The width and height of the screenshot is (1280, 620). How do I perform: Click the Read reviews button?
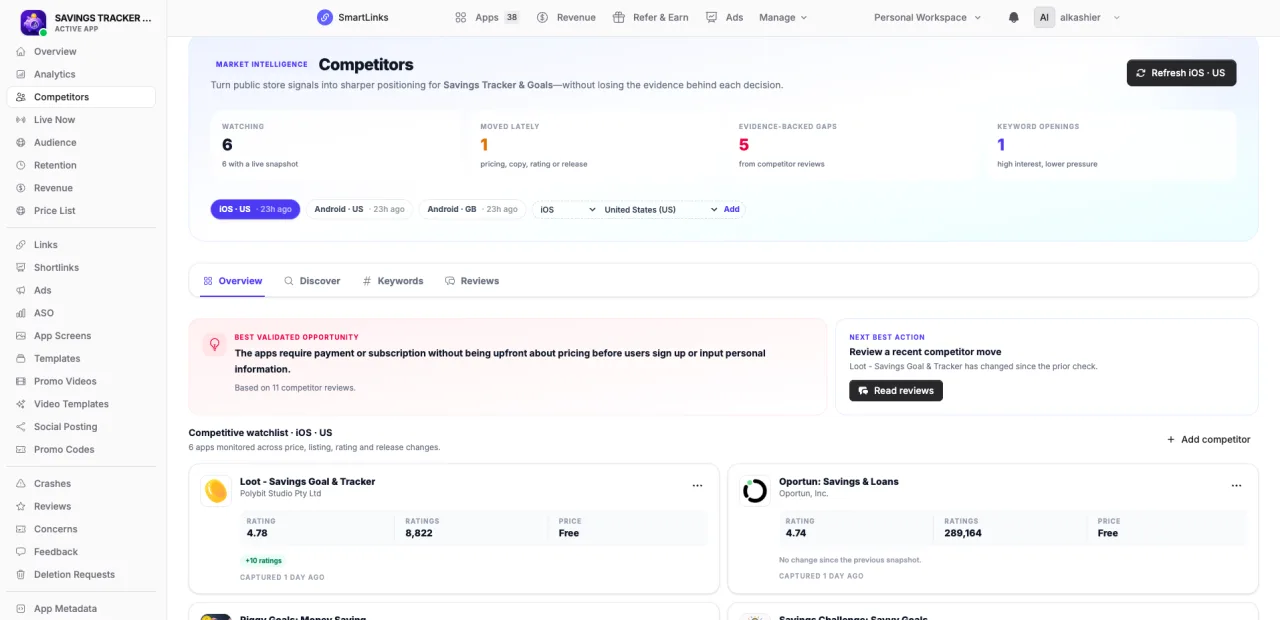point(896,391)
